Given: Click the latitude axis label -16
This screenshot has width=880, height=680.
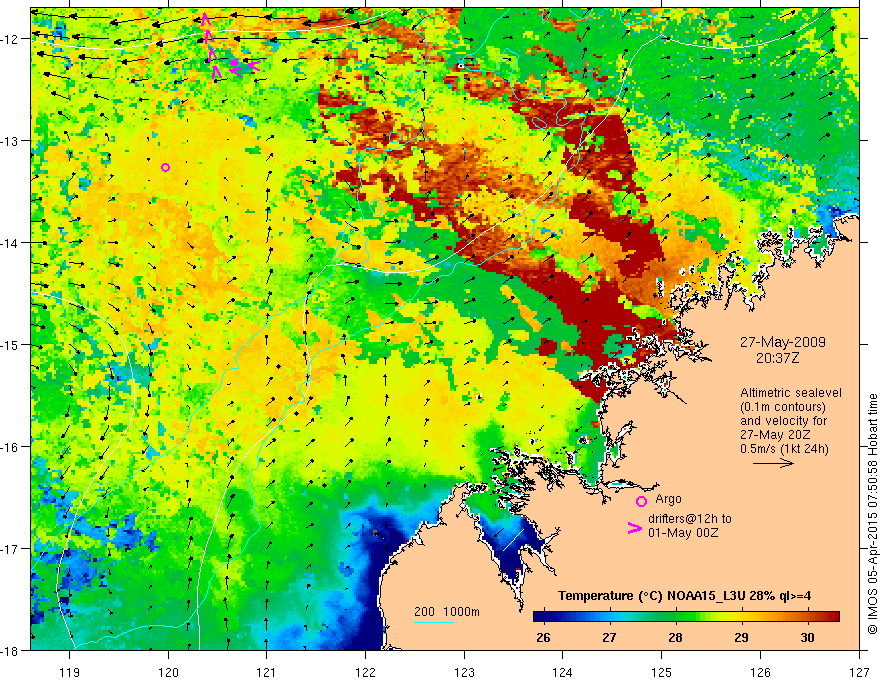Looking at the screenshot, I should [10, 447].
